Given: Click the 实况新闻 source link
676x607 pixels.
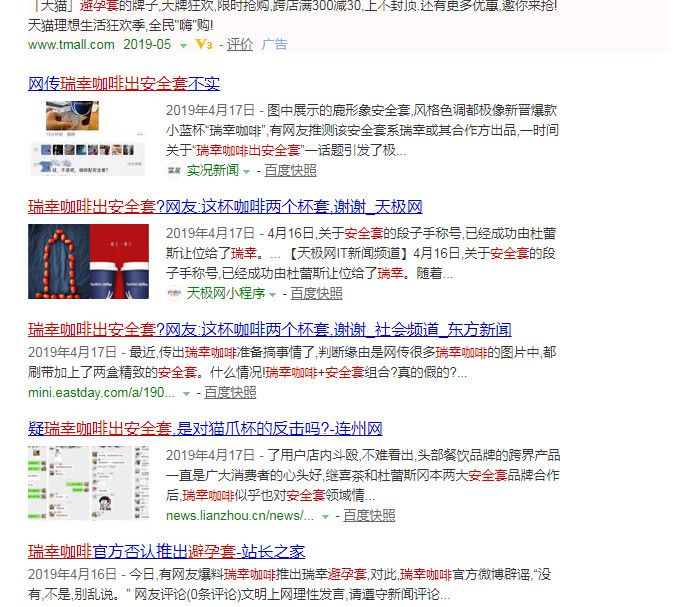Looking at the screenshot, I should point(213,170).
